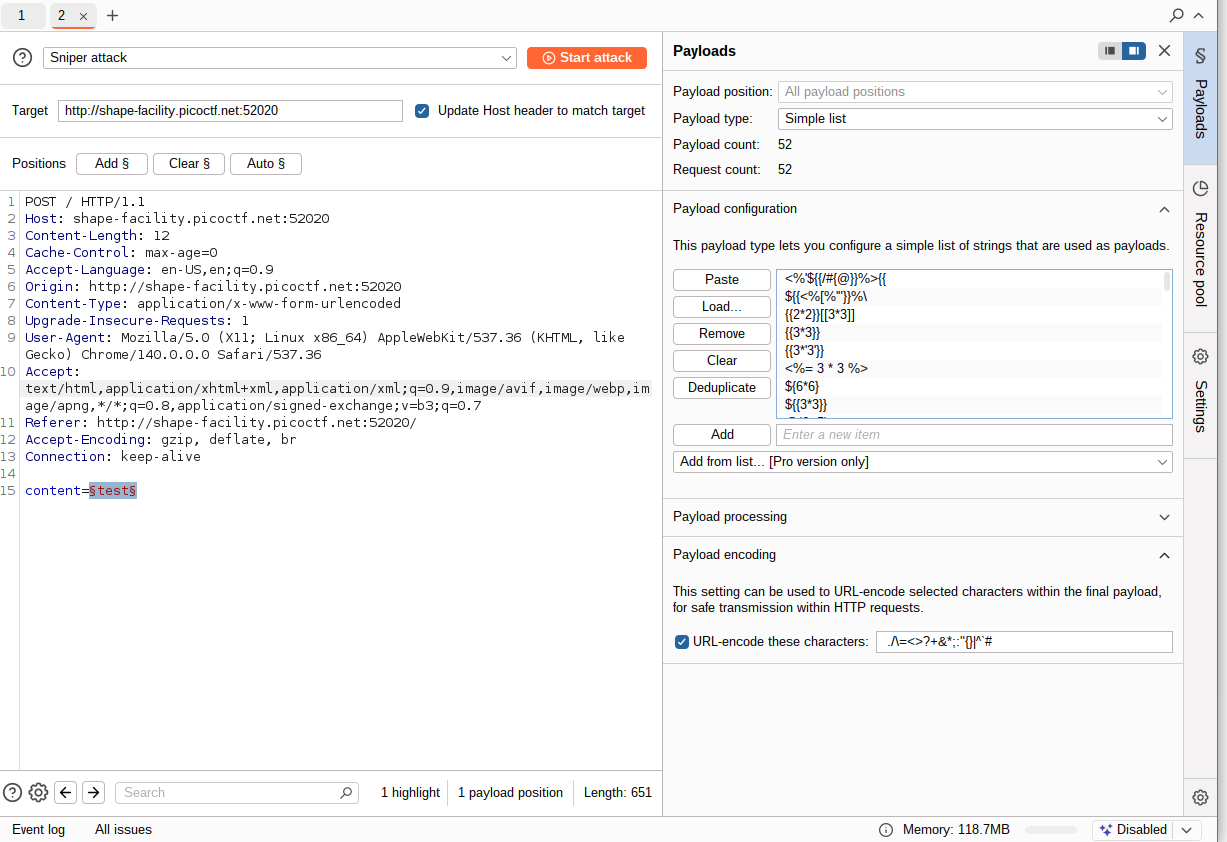Add a new Intruder tab
The height and width of the screenshot is (842, 1227).
(x=112, y=15)
